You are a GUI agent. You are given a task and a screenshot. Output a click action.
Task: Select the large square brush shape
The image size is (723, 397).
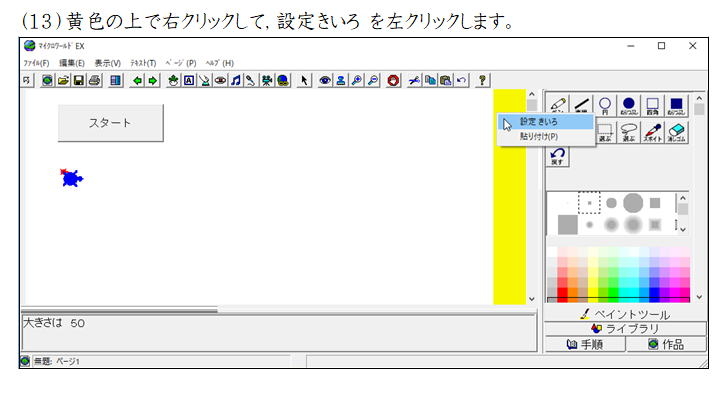tap(568, 225)
